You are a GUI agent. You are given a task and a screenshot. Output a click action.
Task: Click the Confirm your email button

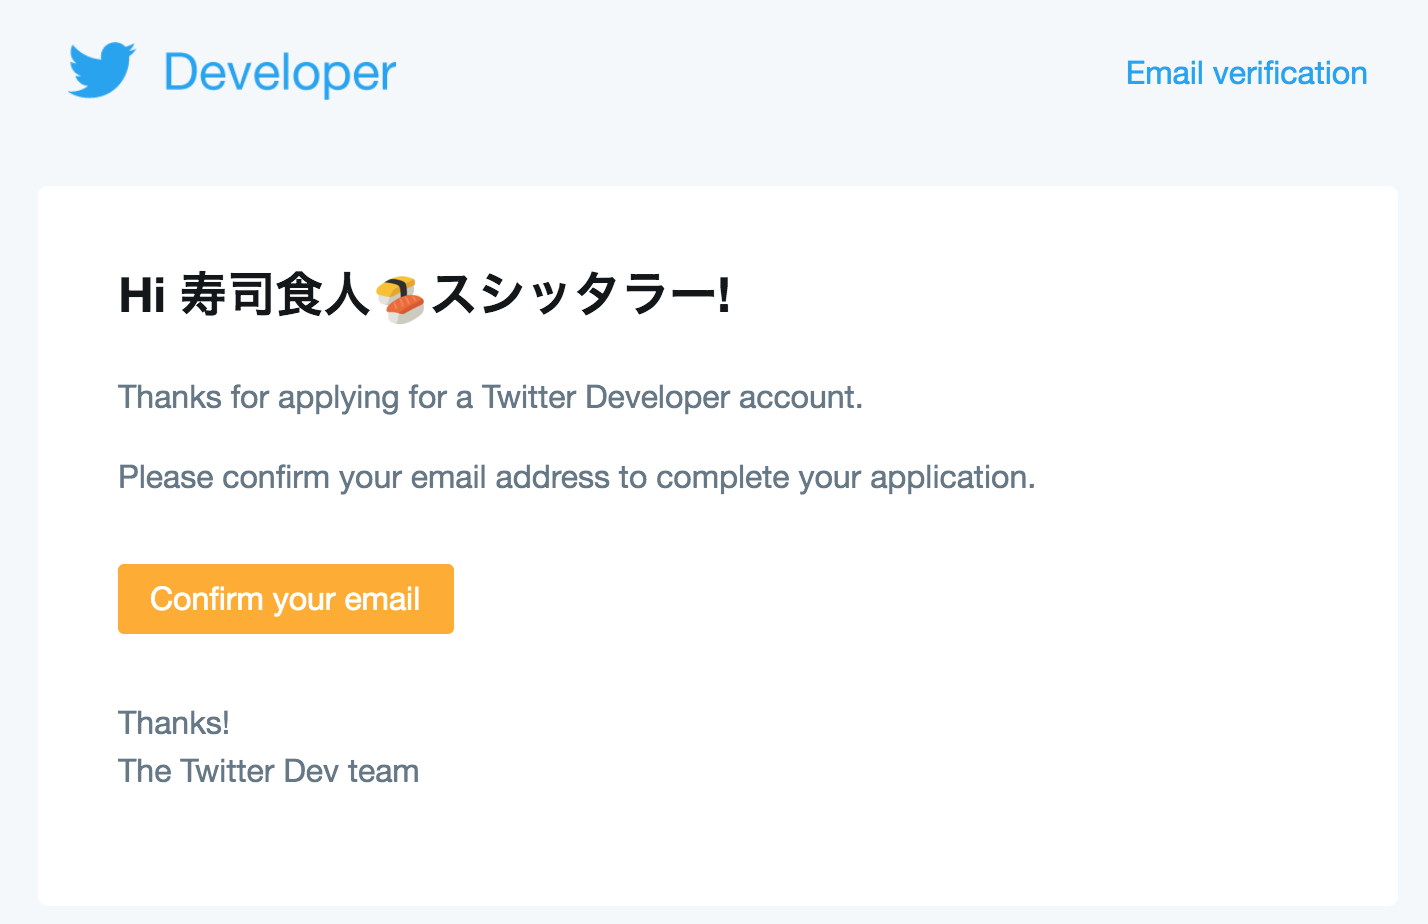click(286, 599)
